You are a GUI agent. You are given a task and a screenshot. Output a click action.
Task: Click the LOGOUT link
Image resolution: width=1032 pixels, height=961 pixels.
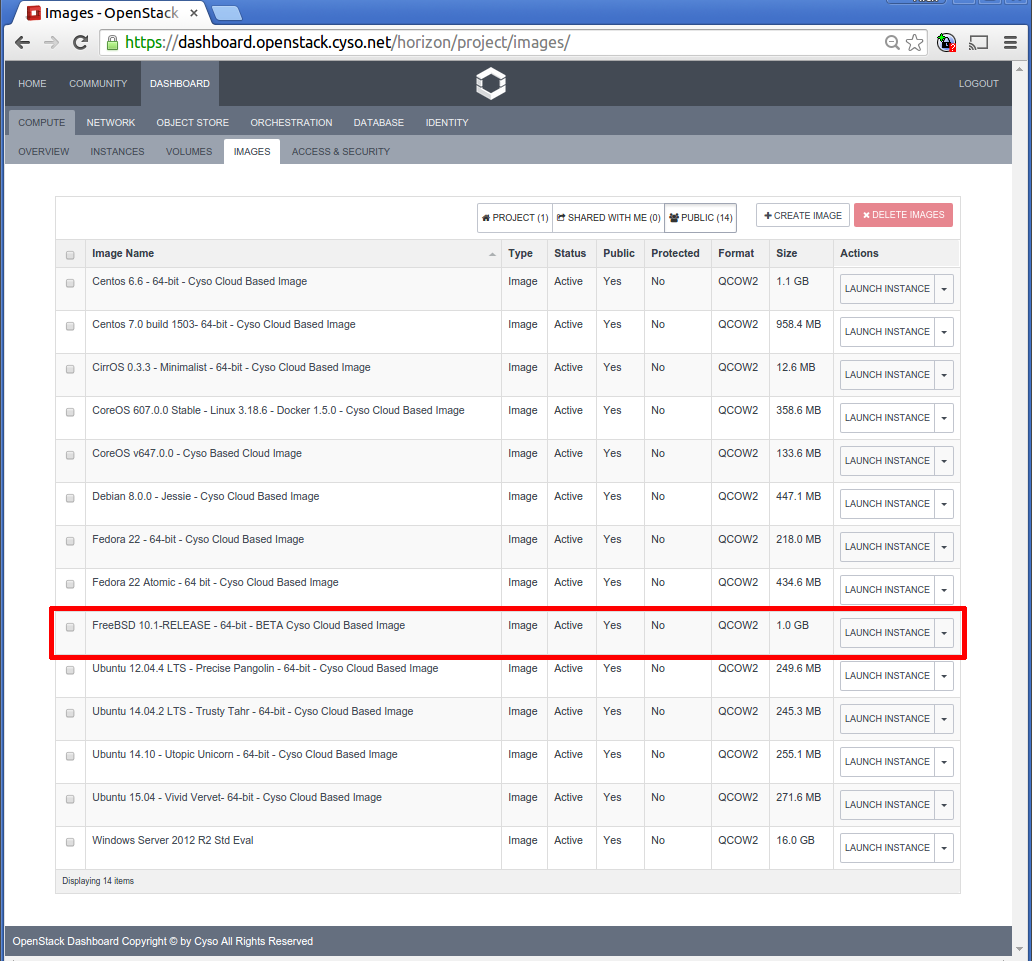tap(978, 84)
